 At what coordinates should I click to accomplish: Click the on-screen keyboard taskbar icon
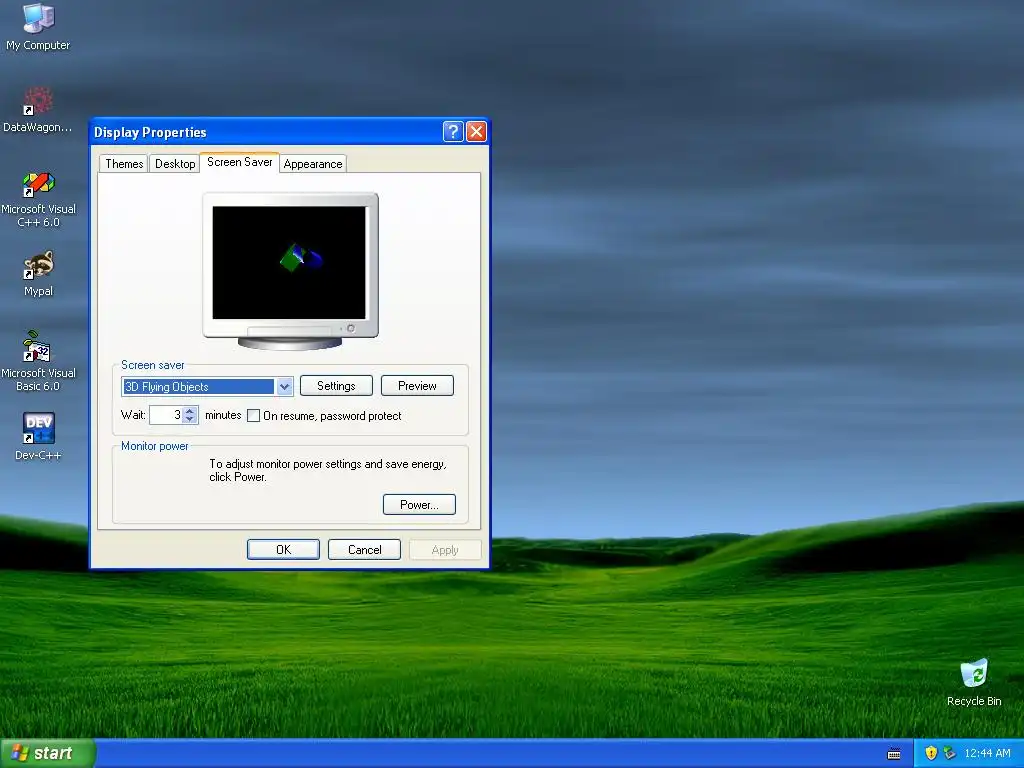pyautogui.click(x=894, y=754)
